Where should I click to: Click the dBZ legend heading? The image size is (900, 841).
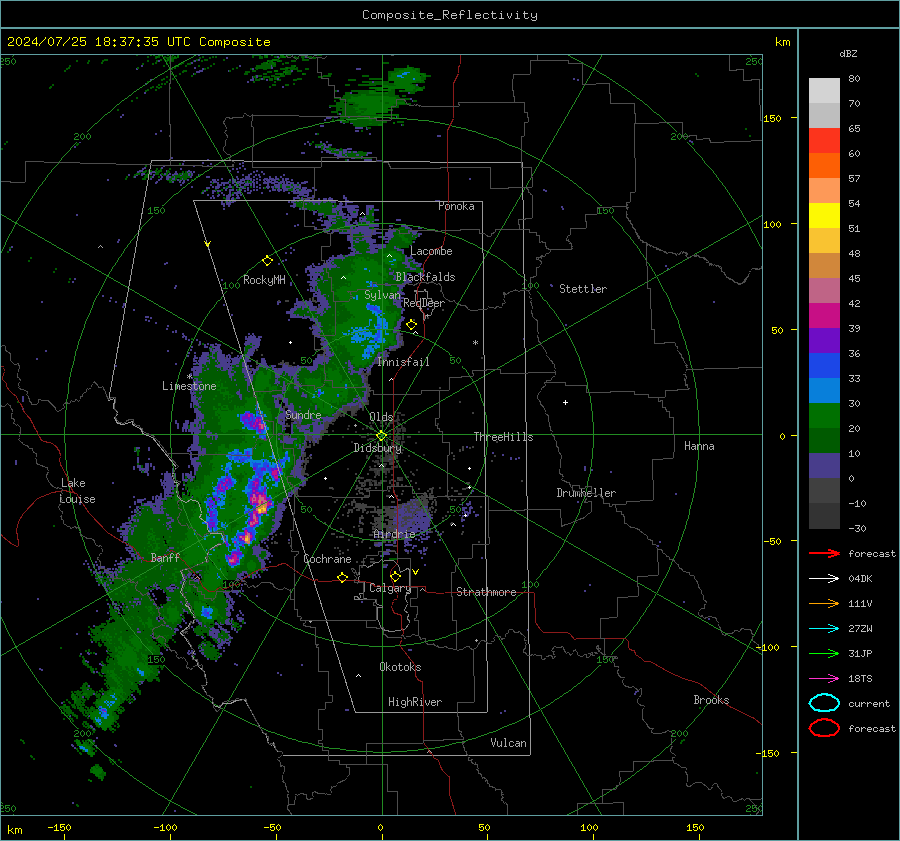(x=848, y=53)
